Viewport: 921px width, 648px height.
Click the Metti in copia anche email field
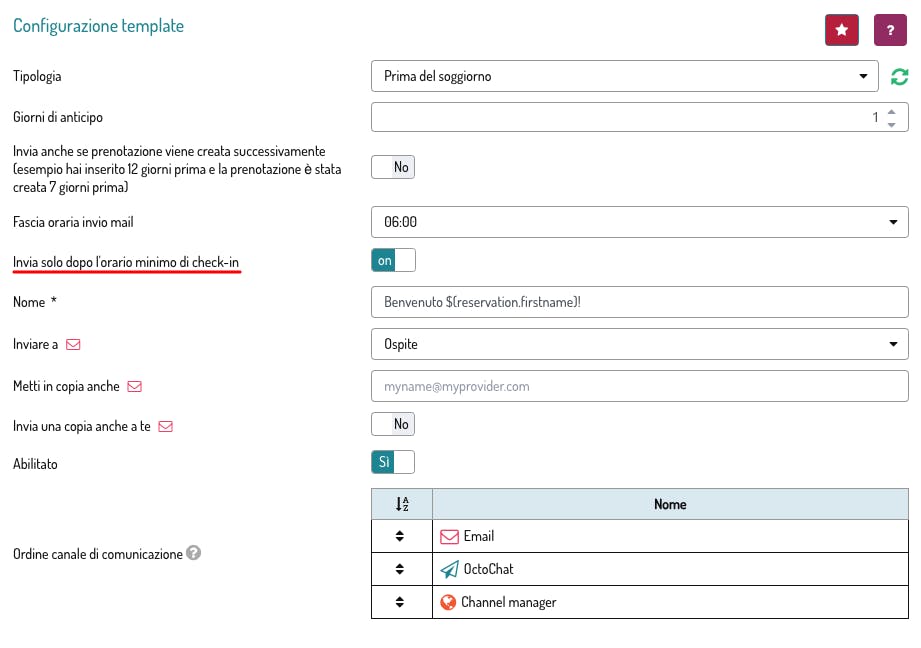pyautogui.click(x=639, y=385)
